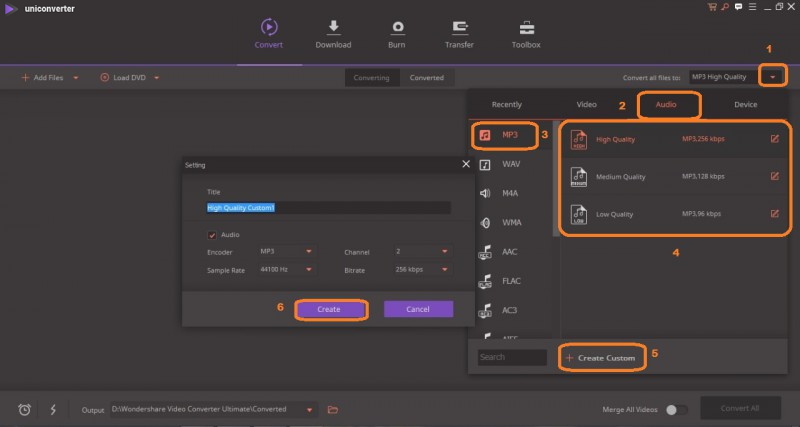This screenshot has width=800, height=427.
Task: Click the high speed lightning icon
Action: 53,409
